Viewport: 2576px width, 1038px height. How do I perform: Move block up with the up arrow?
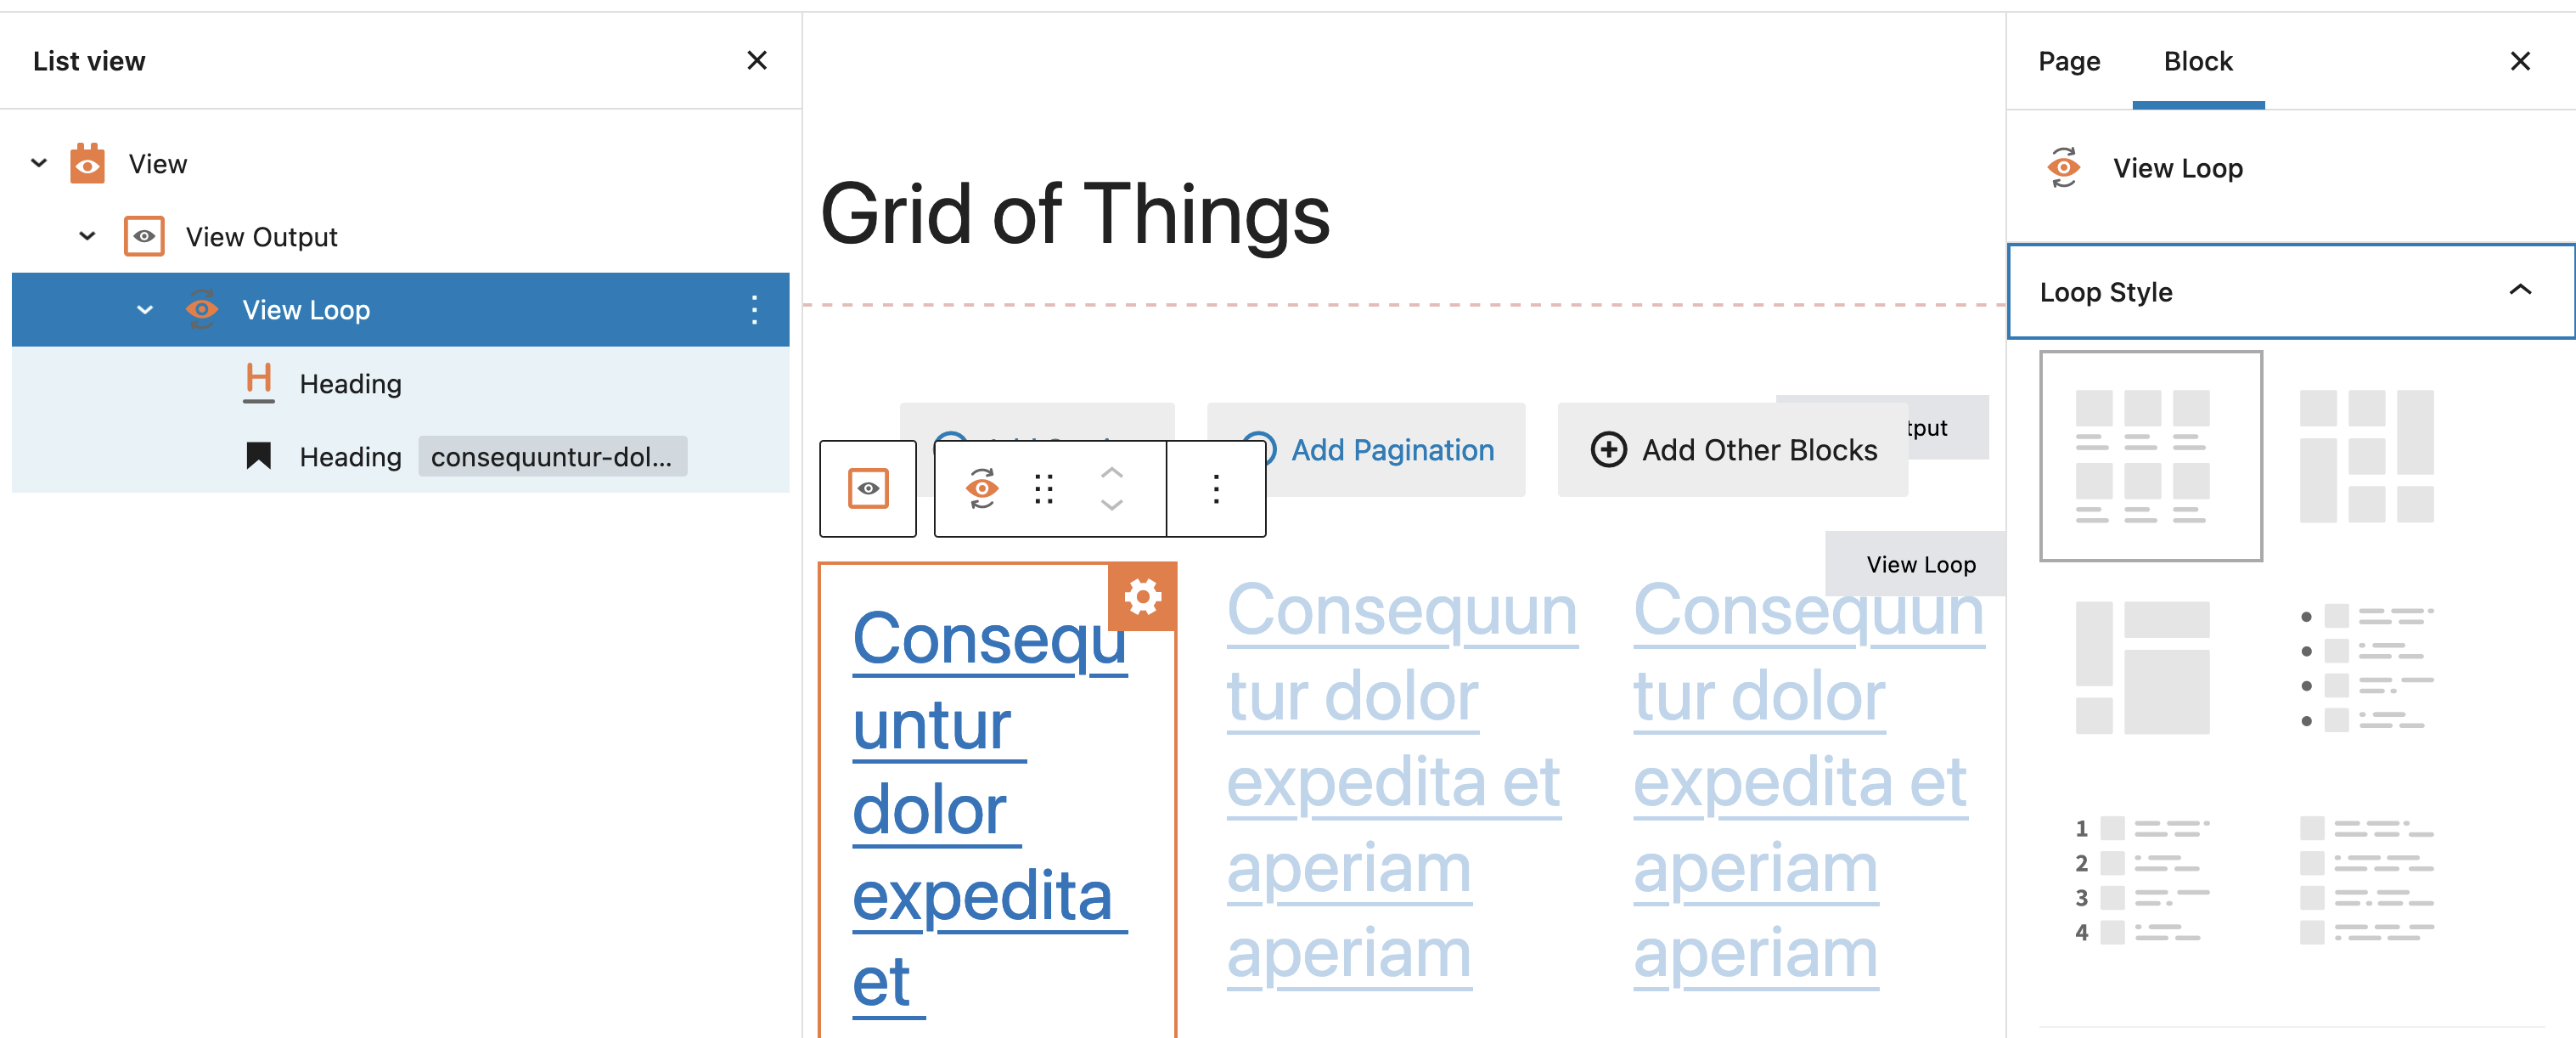pyautogui.click(x=1111, y=472)
